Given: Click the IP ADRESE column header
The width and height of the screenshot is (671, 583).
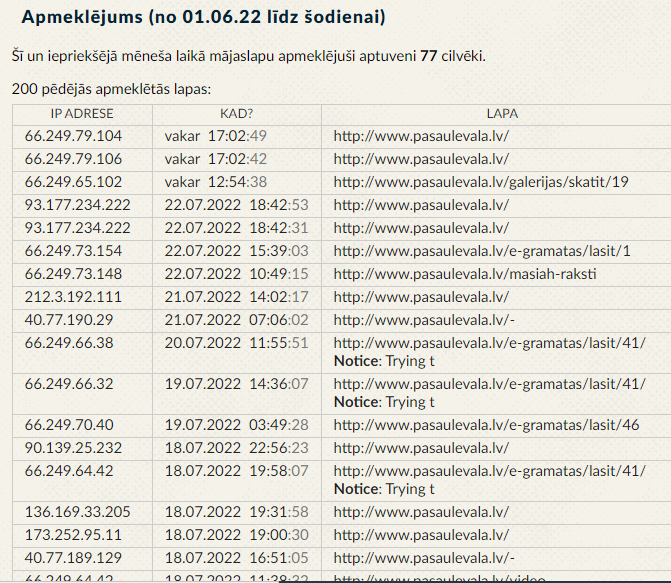Looking at the screenshot, I should click(x=82, y=114).
